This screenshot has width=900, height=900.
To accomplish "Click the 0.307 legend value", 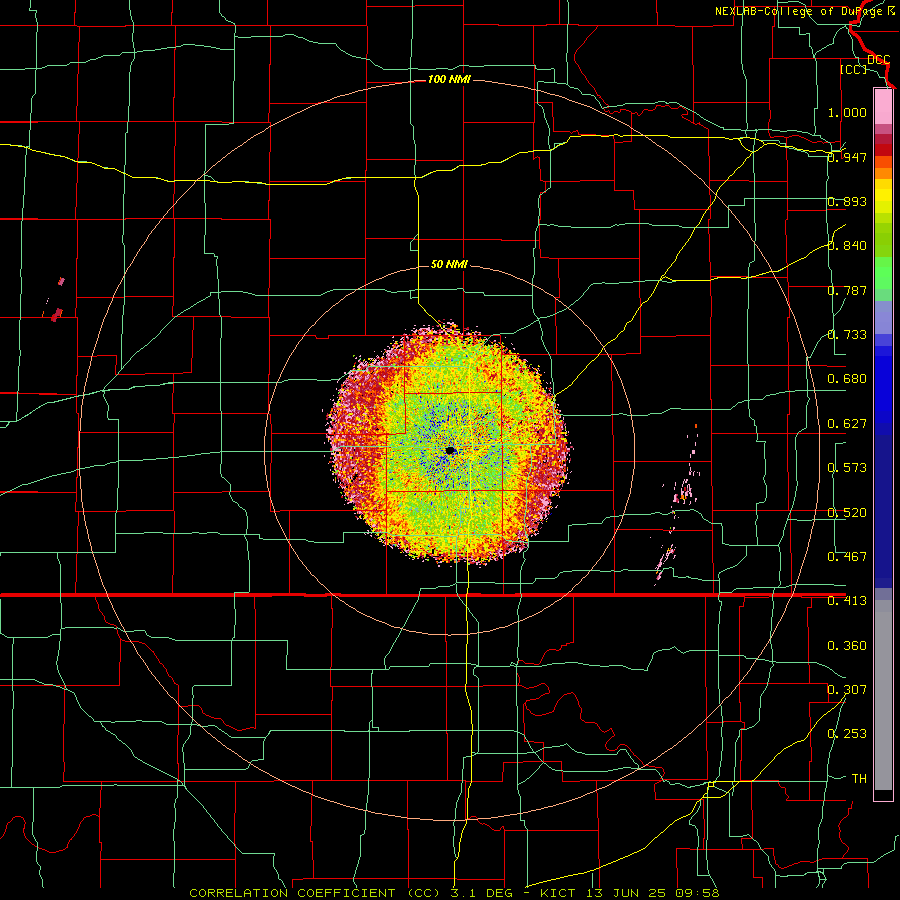I will tap(847, 690).
